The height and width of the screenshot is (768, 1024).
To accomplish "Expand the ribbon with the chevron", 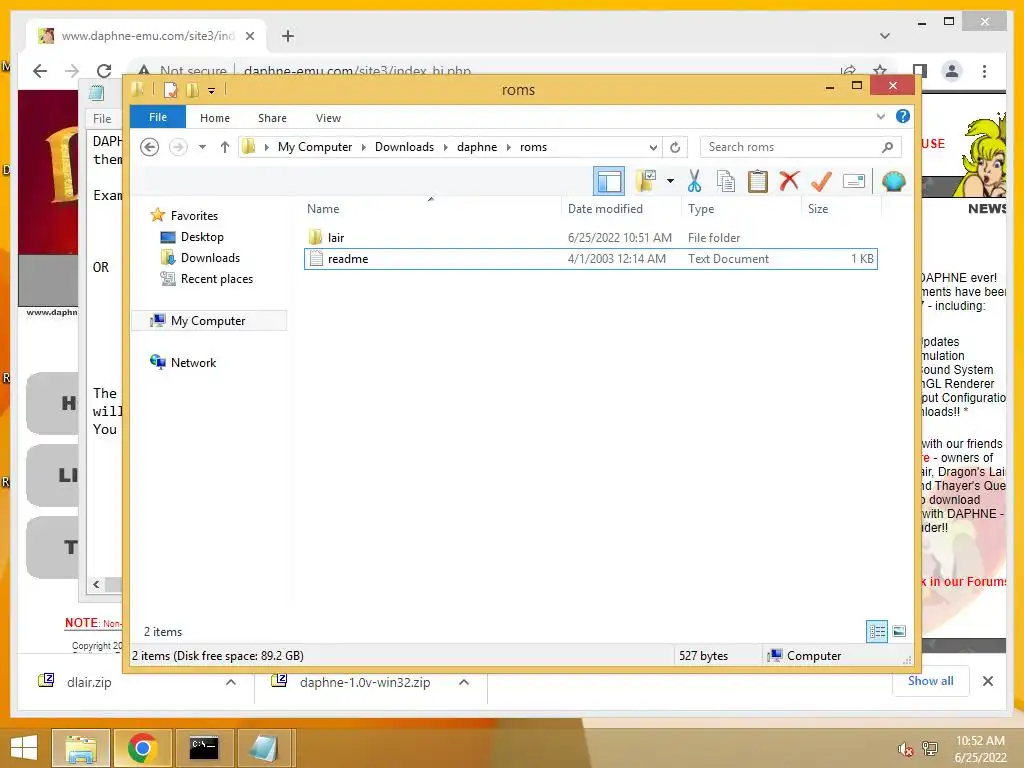I will coord(880,116).
